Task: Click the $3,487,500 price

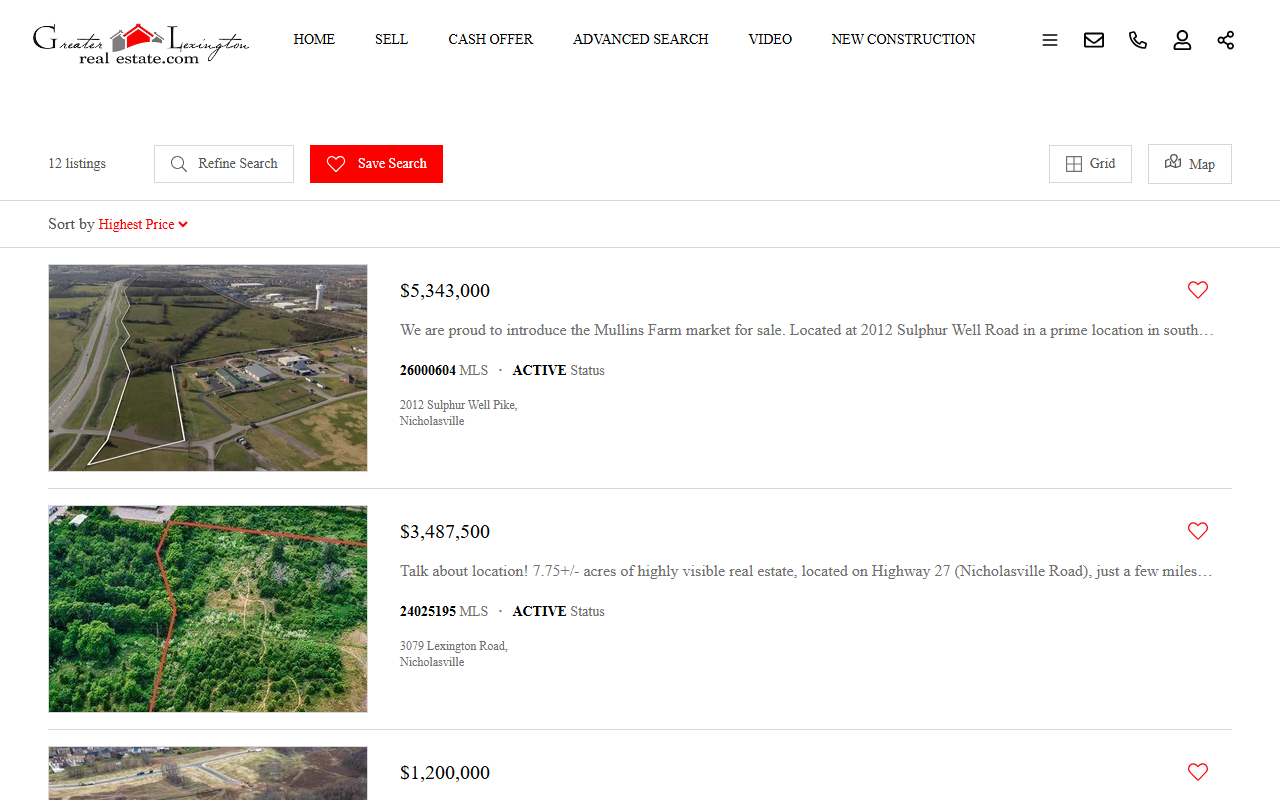Action: point(445,532)
